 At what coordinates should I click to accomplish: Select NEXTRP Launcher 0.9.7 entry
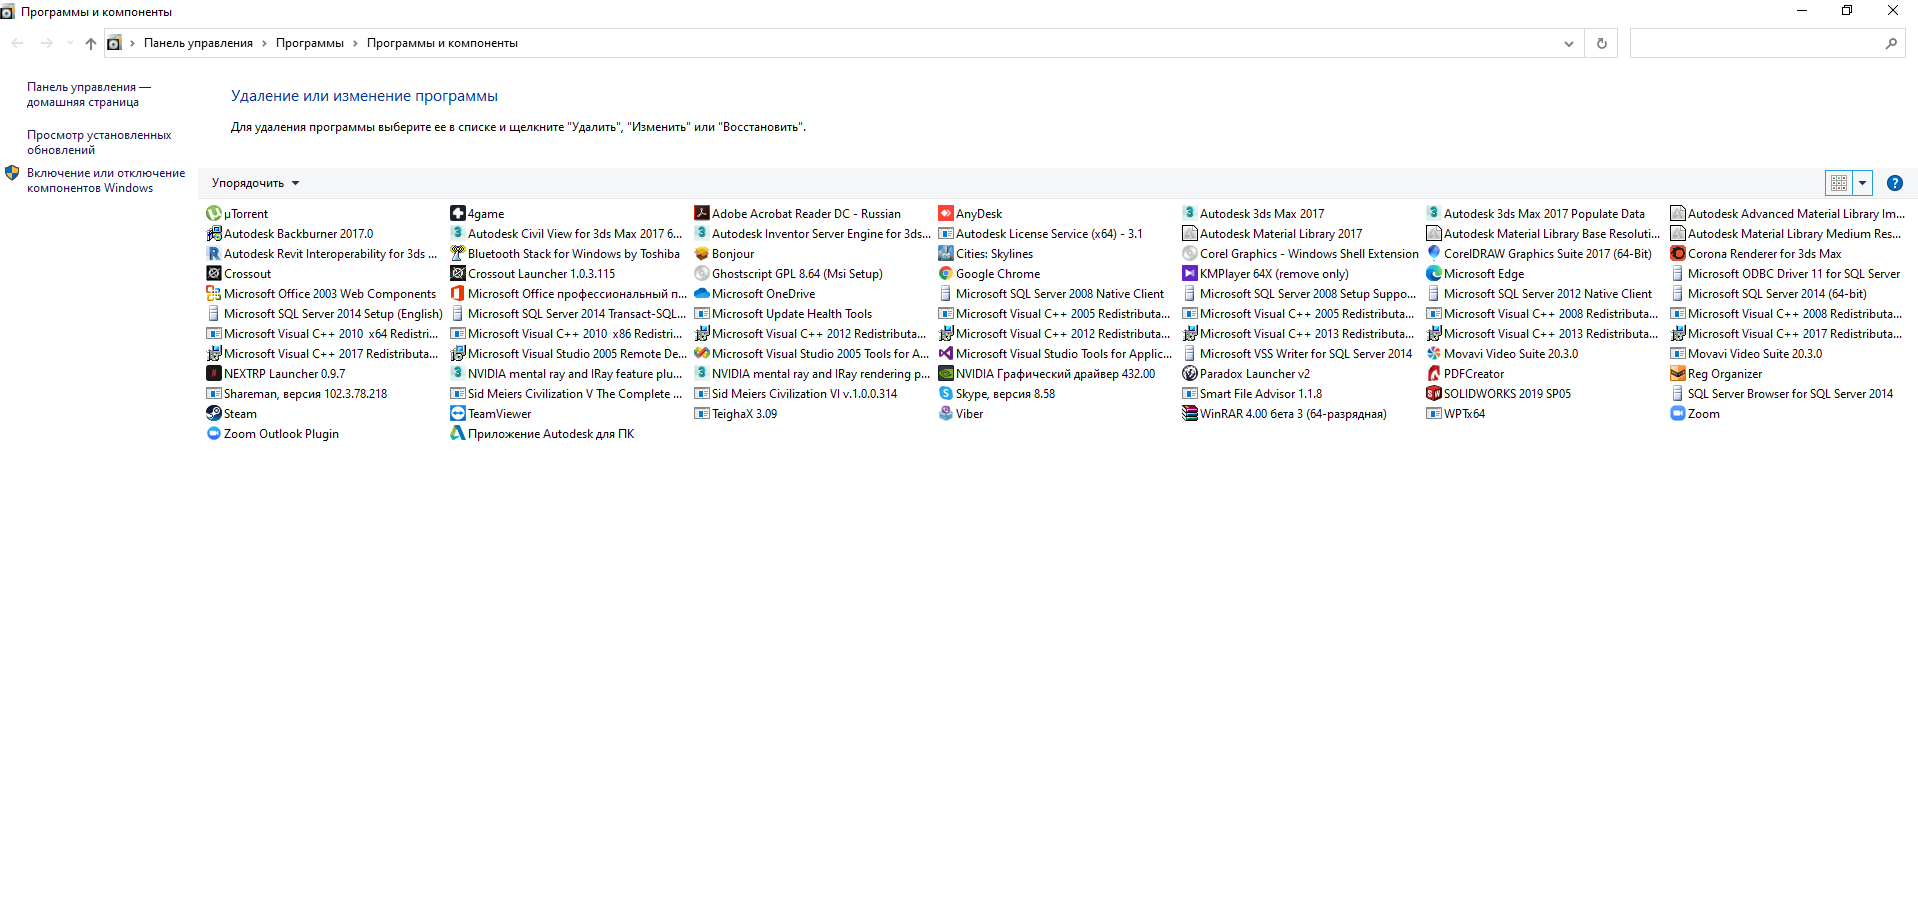(276, 373)
